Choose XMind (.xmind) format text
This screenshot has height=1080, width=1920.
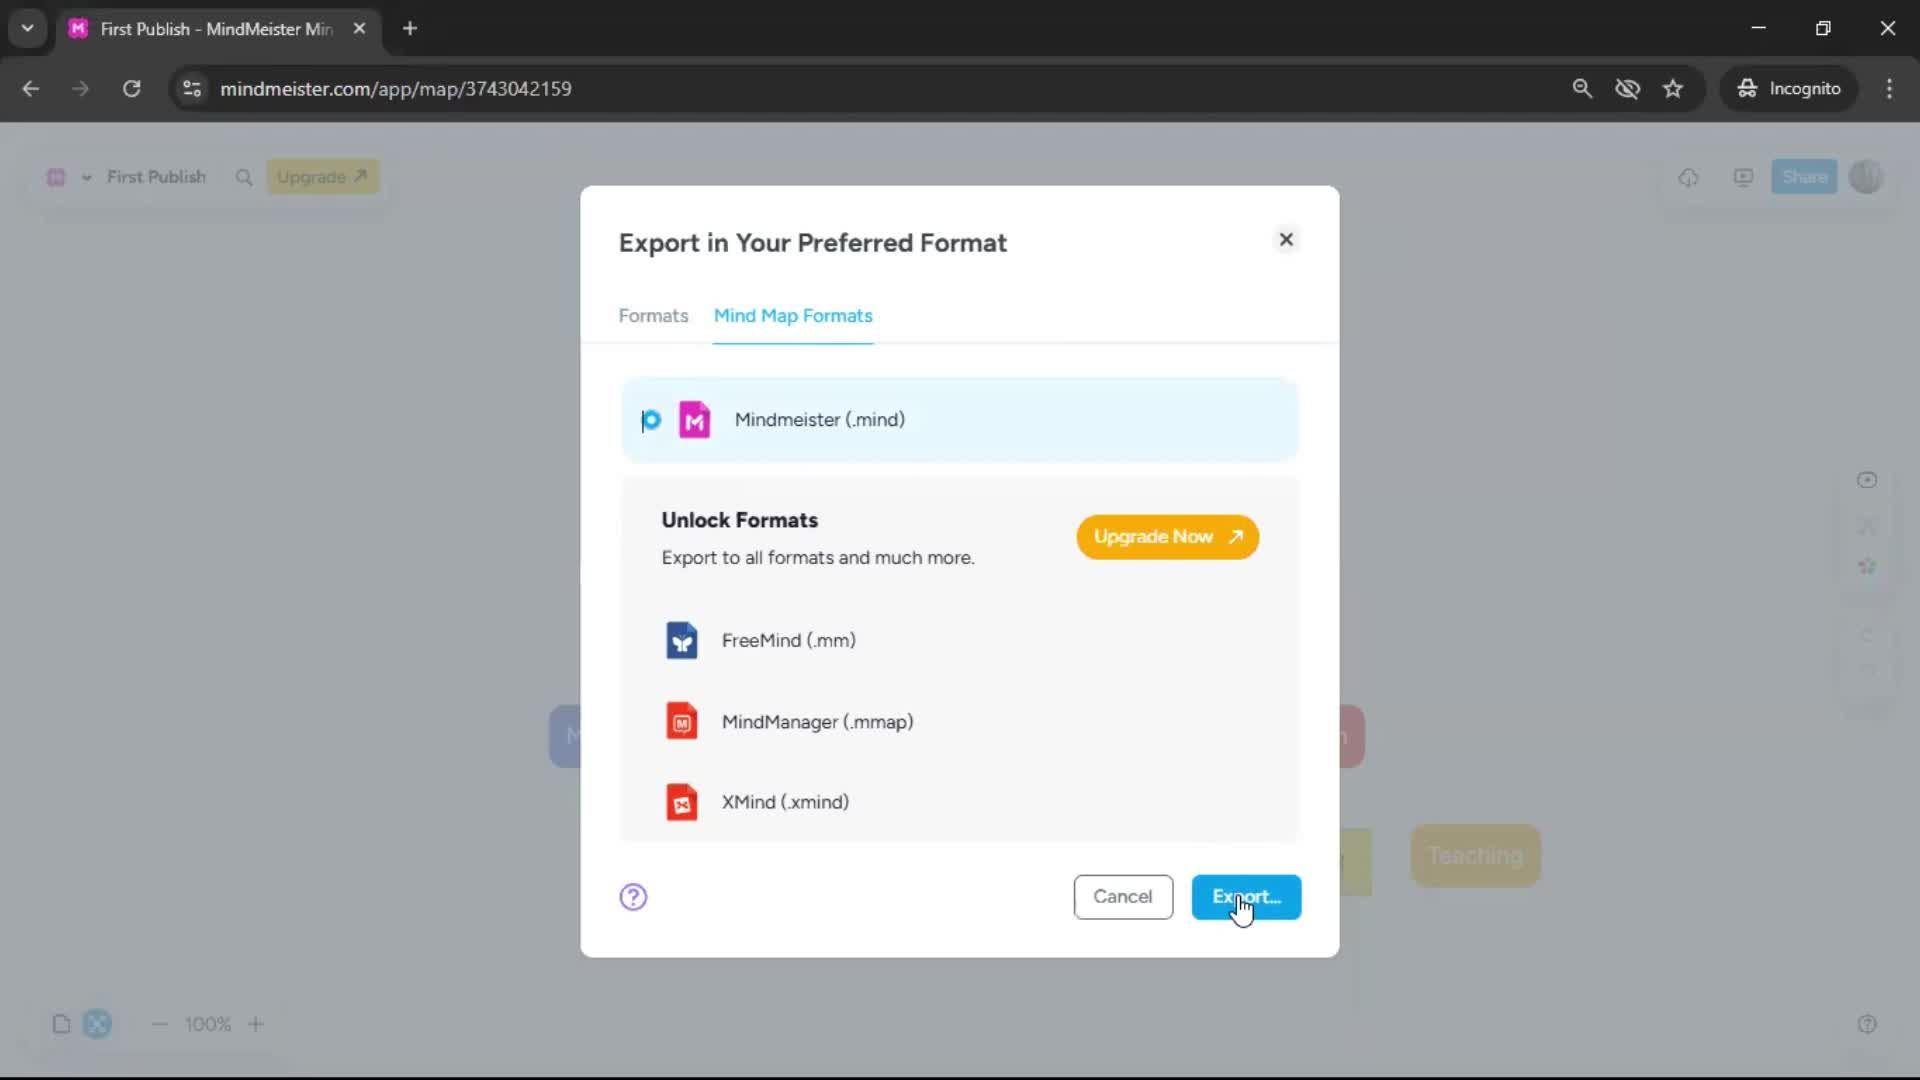tap(785, 802)
